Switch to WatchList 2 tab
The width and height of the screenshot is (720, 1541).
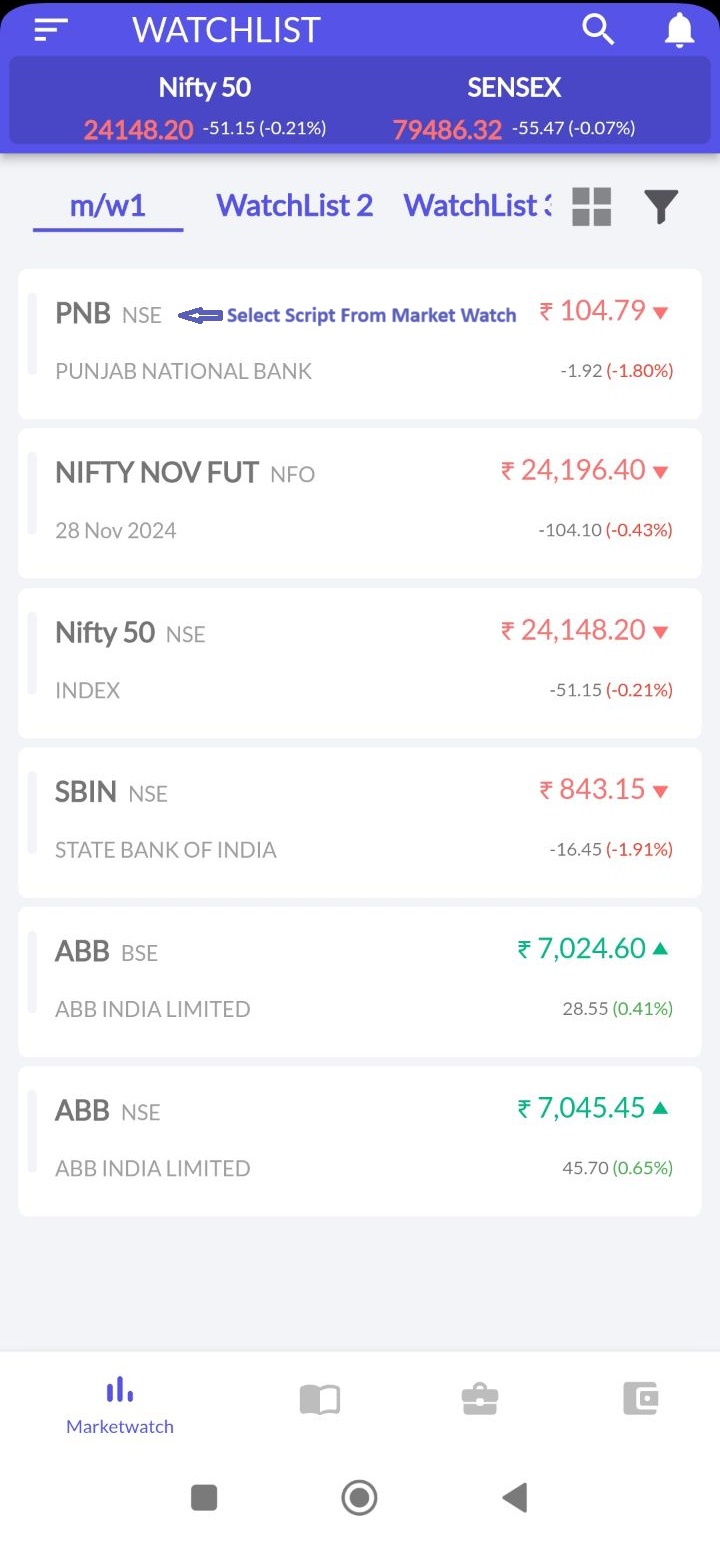294,206
